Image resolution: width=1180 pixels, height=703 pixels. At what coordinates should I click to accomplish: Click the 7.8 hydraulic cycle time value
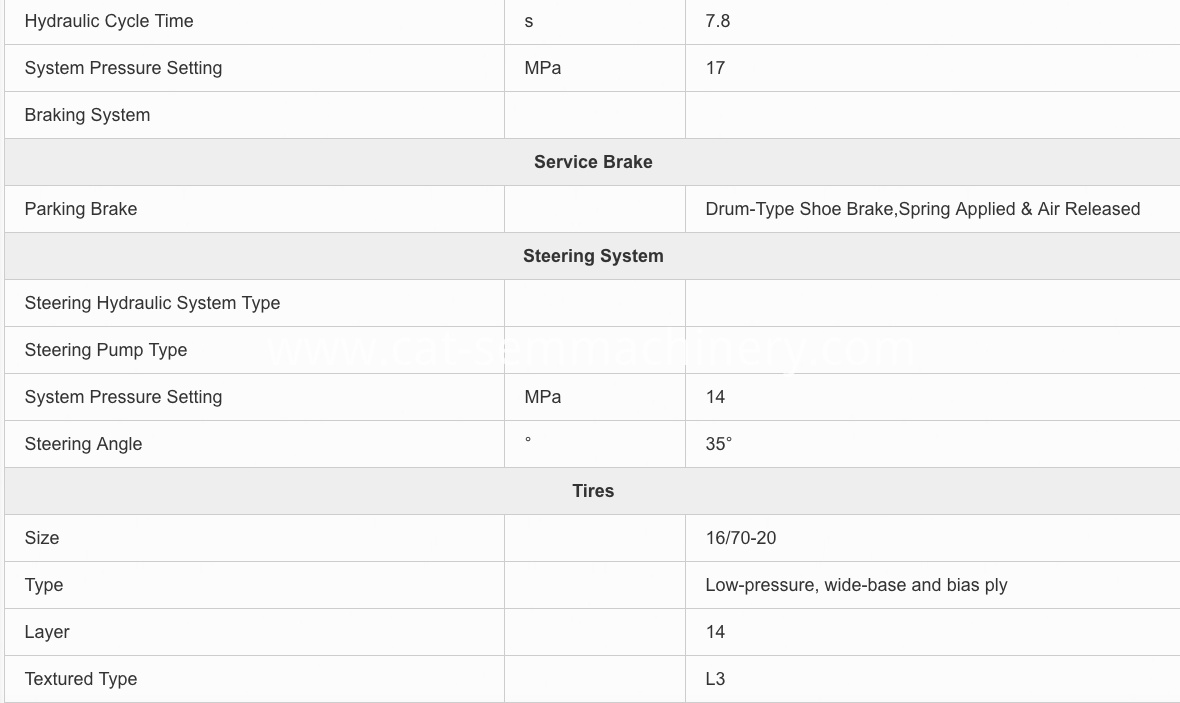[718, 21]
